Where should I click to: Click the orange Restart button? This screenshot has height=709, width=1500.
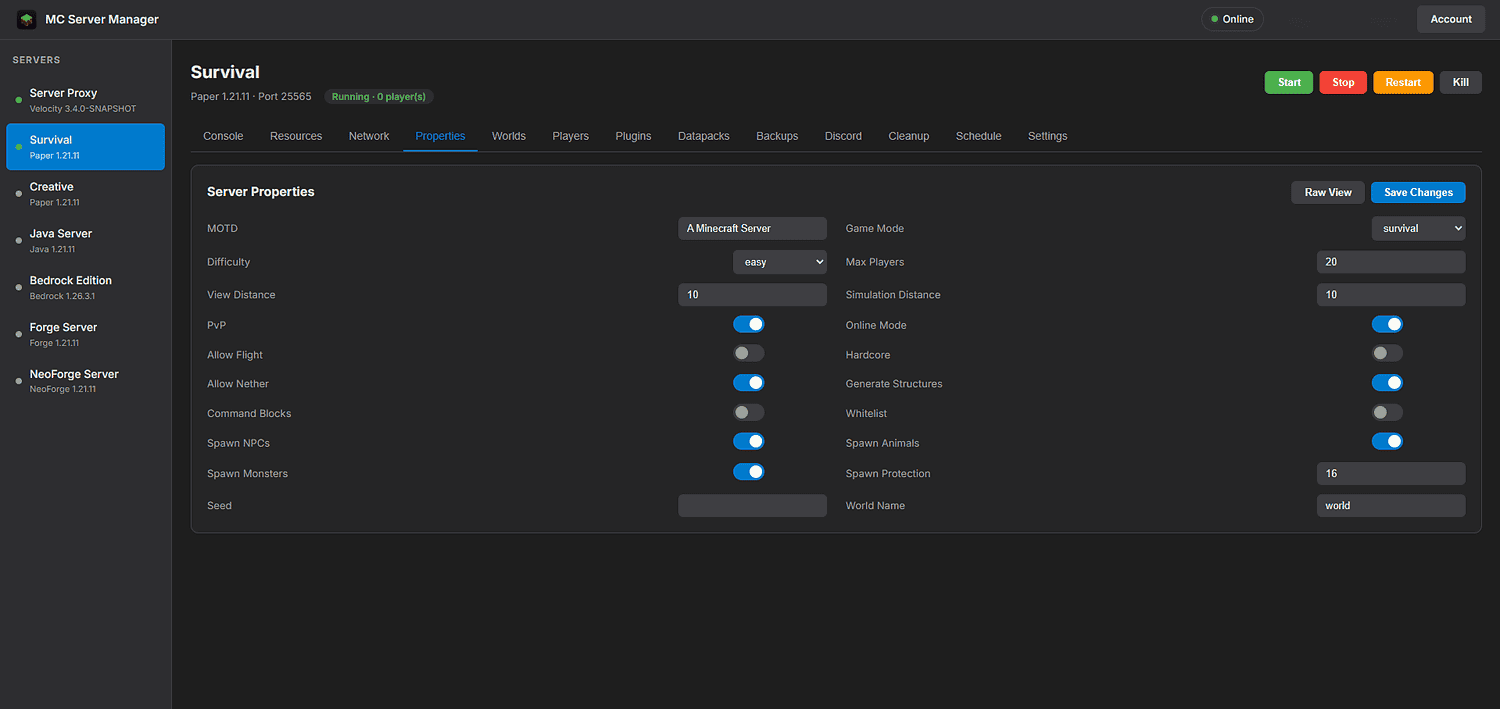pos(1403,82)
